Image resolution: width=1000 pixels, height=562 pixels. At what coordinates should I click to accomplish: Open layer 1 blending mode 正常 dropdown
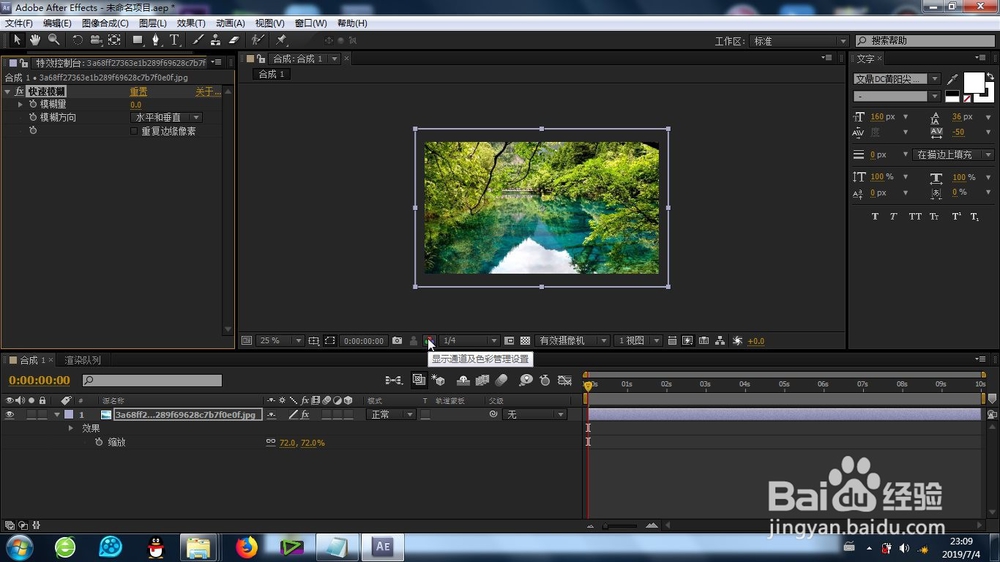392,415
